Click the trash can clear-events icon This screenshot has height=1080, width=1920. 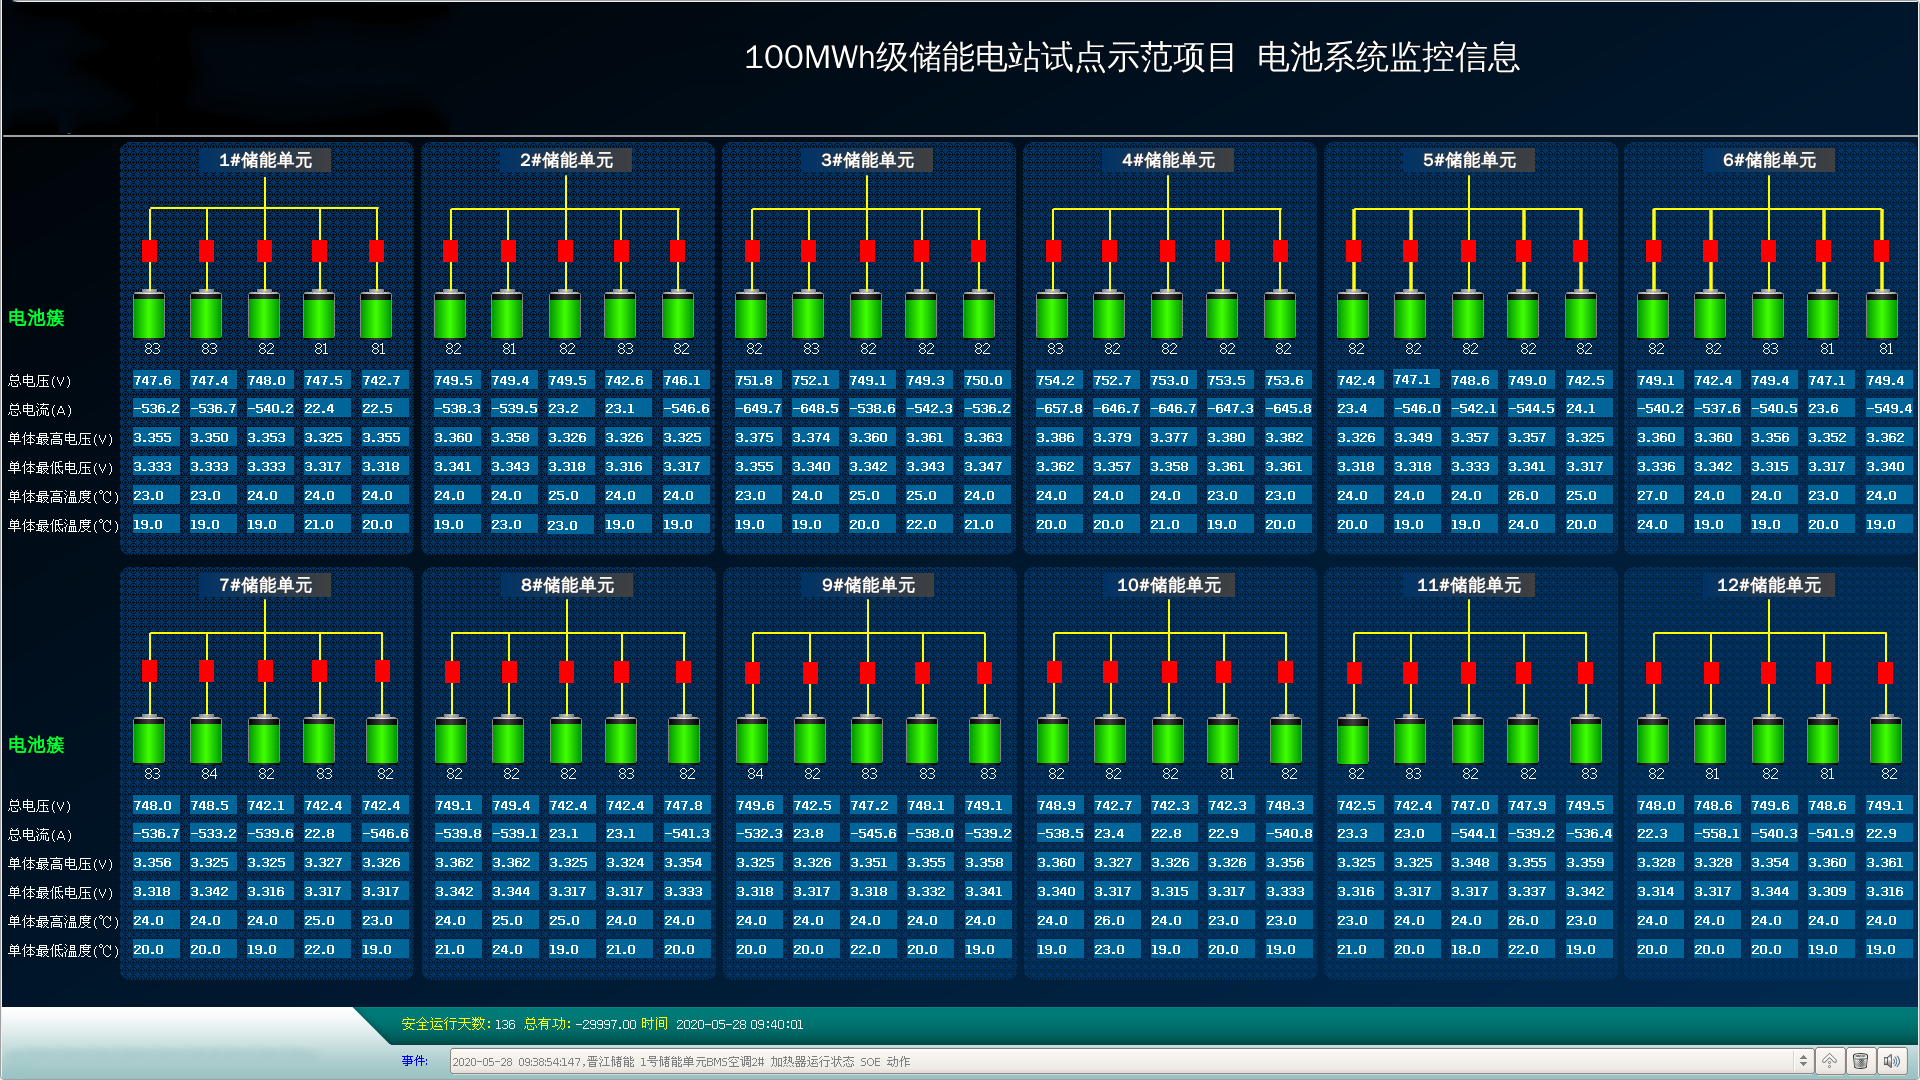pyautogui.click(x=1860, y=1061)
